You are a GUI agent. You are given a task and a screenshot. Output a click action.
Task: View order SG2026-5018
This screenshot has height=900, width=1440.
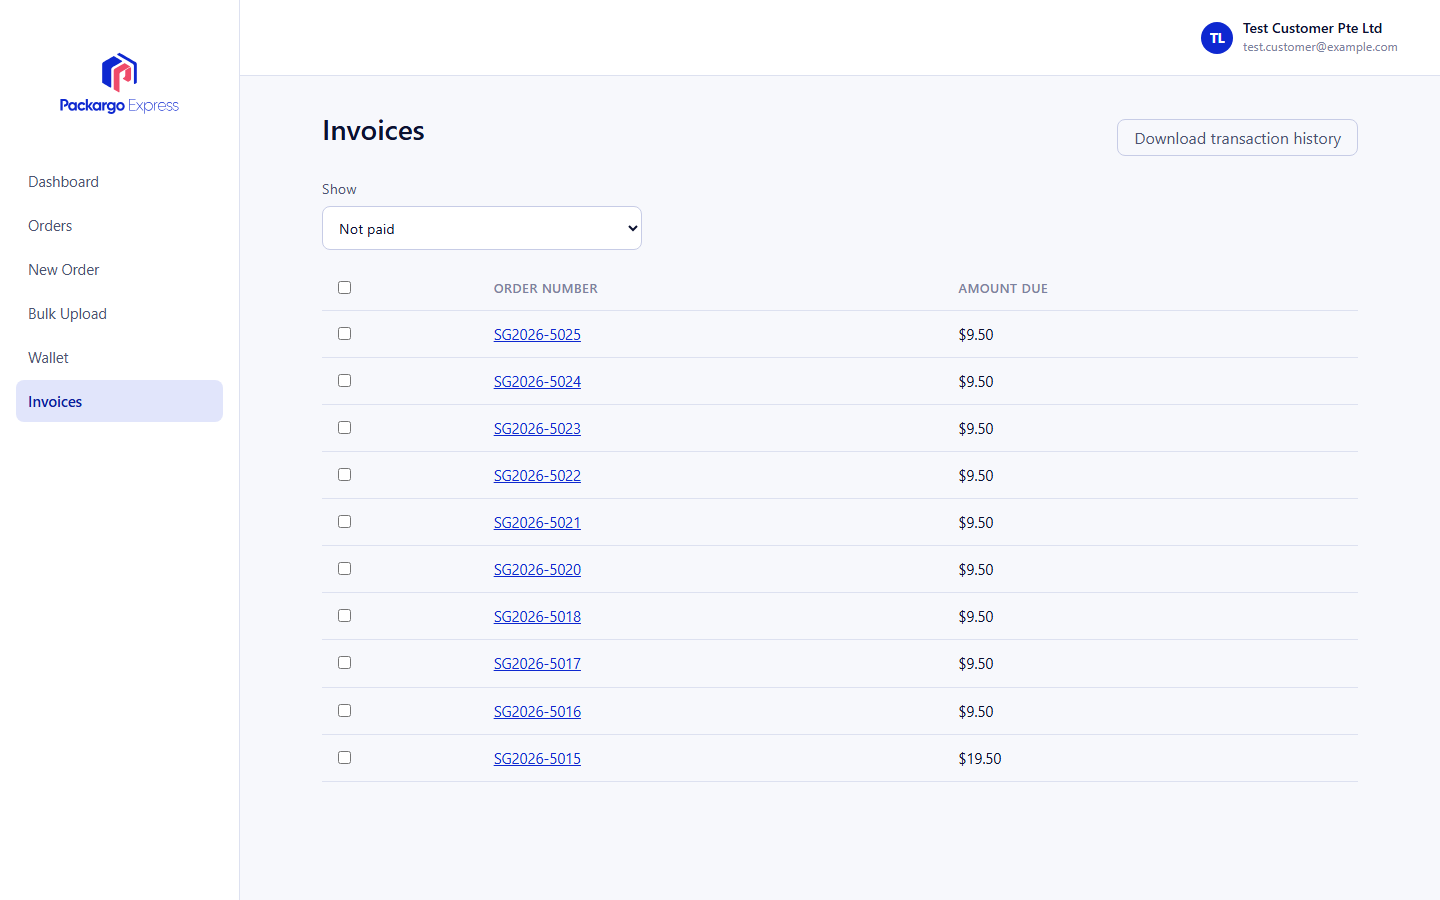[x=537, y=617]
